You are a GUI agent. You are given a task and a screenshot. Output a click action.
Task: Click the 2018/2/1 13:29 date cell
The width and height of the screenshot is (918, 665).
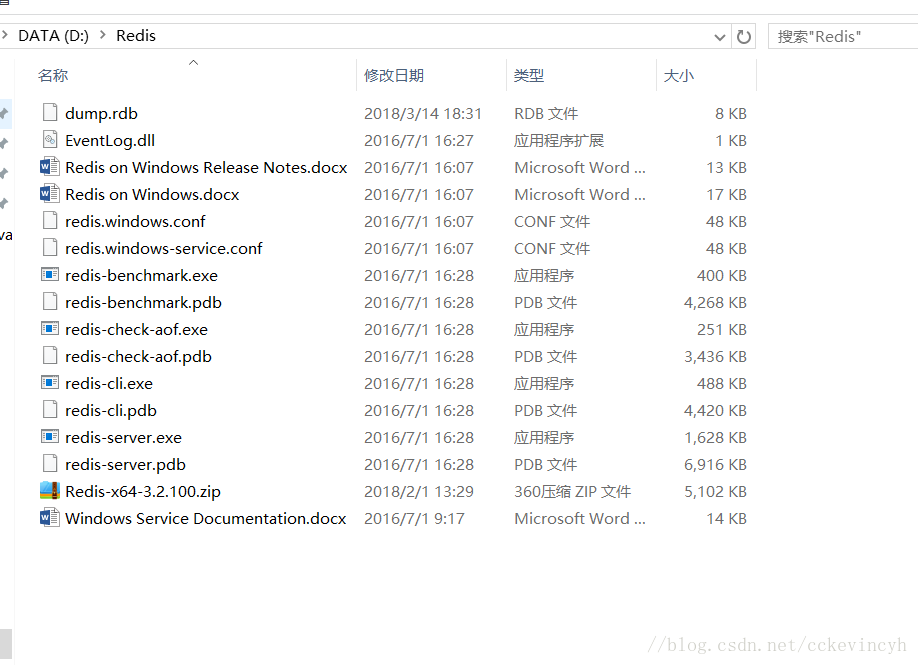(x=419, y=491)
